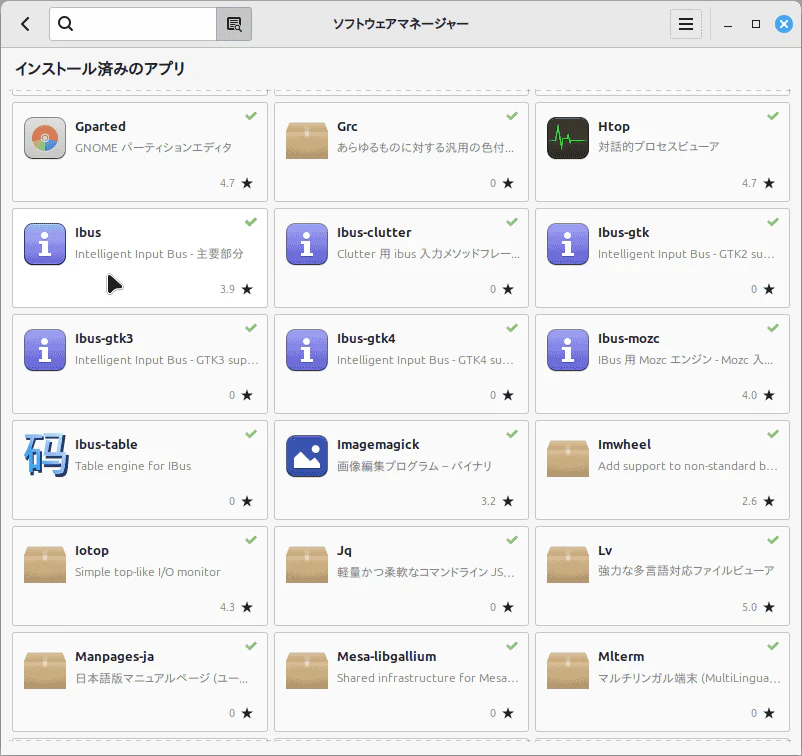Open the Gparted app title
The width and height of the screenshot is (802, 756).
100,126
